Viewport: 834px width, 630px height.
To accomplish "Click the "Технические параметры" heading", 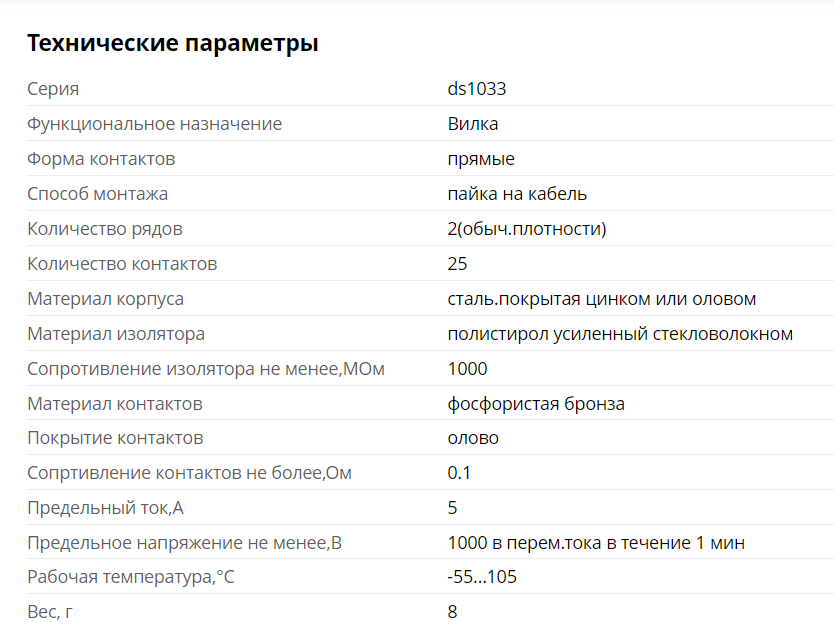I will (173, 43).
